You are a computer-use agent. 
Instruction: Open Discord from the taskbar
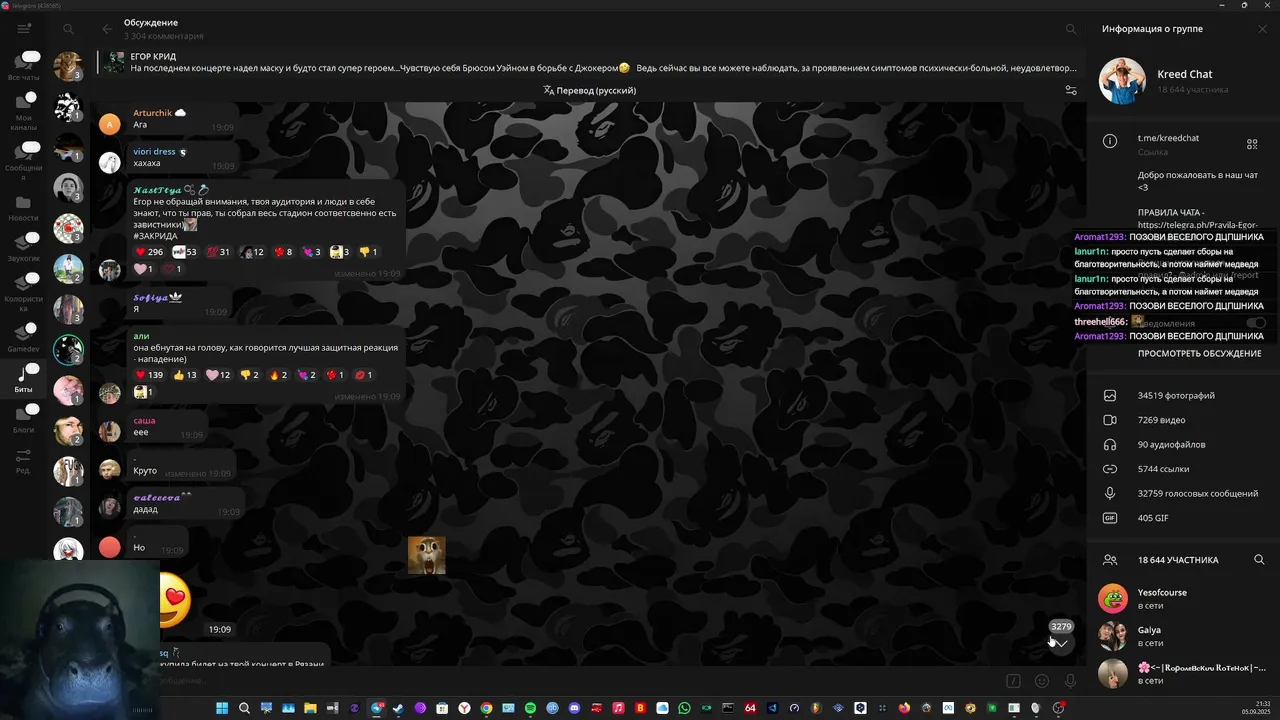tap(574, 708)
